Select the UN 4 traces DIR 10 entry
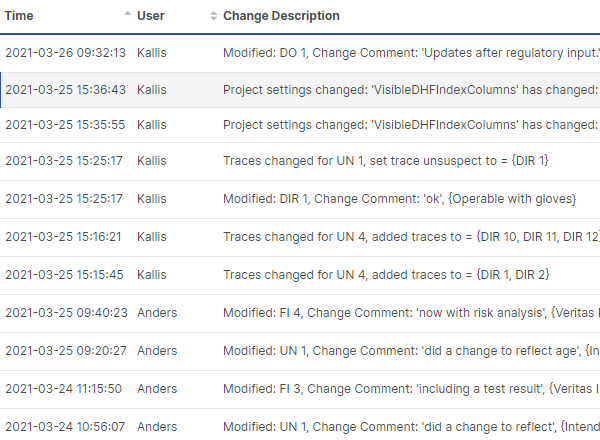 click(x=410, y=237)
